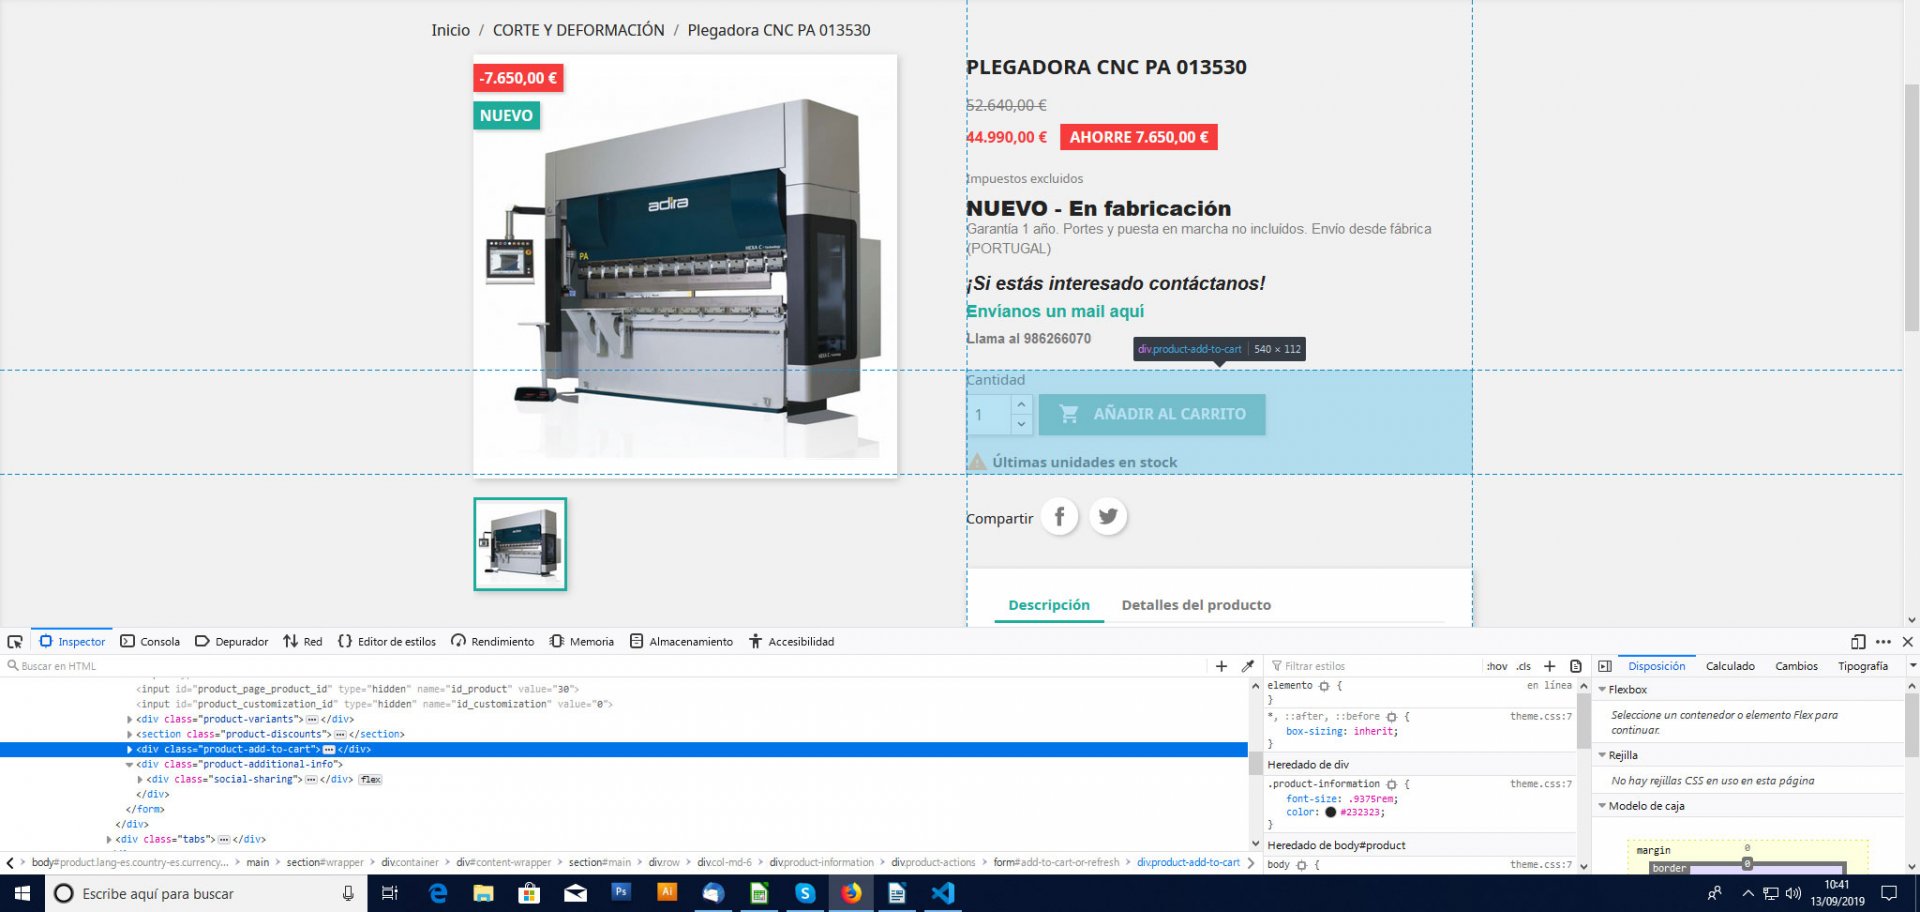Select the Cambios sidebar tab
Viewport: 1920px width, 912px height.
click(x=1796, y=666)
